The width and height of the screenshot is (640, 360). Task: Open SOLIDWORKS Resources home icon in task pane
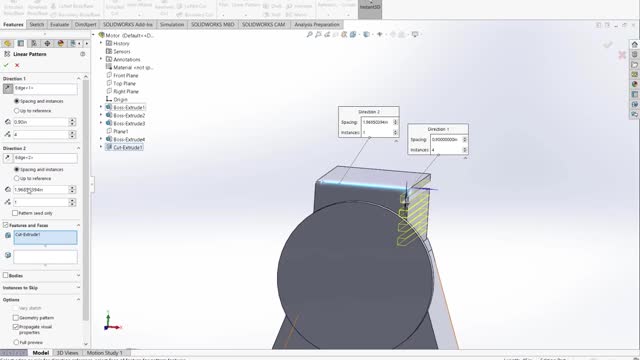pos(634,44)
